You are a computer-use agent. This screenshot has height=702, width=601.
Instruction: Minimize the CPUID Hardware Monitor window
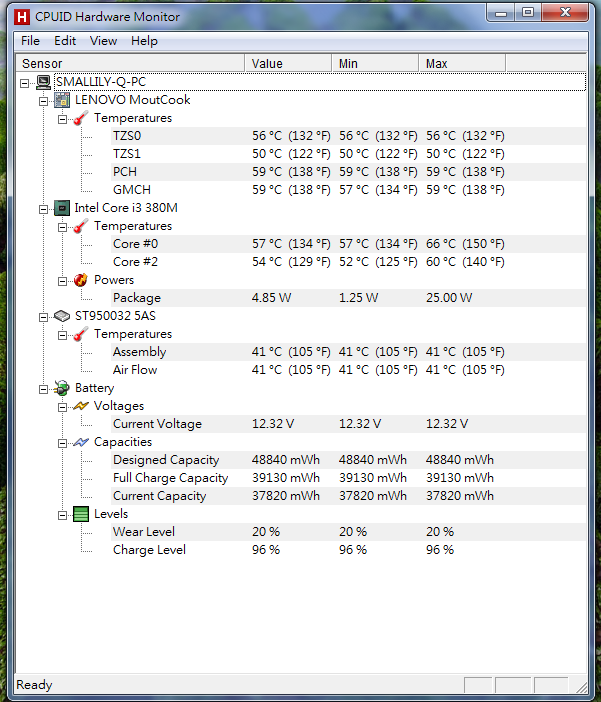click(x=500, y=13)
